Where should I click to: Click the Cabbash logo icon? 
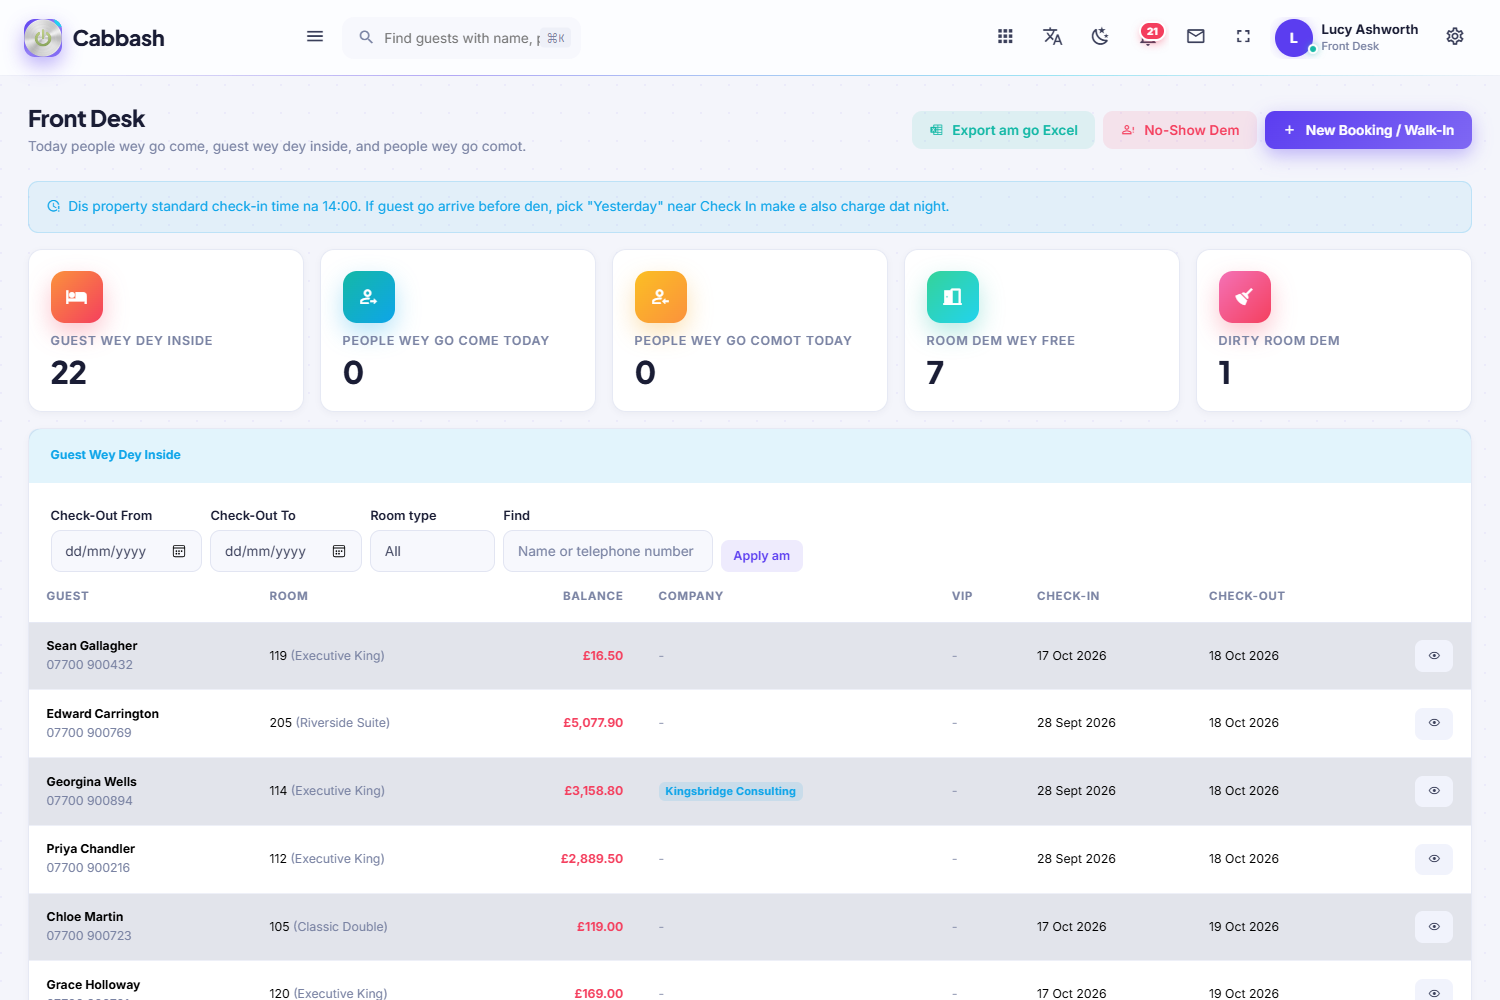click(43, 38)
